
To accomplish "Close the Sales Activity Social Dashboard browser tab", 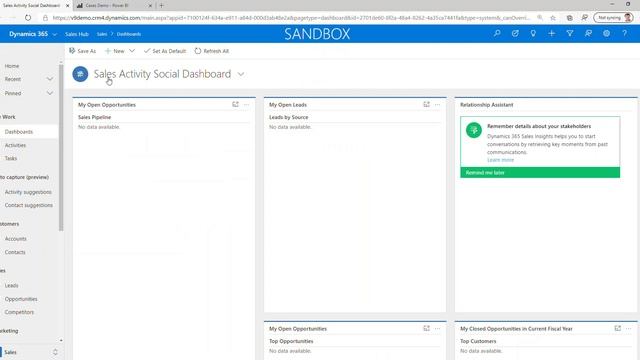I will point(68,6).
